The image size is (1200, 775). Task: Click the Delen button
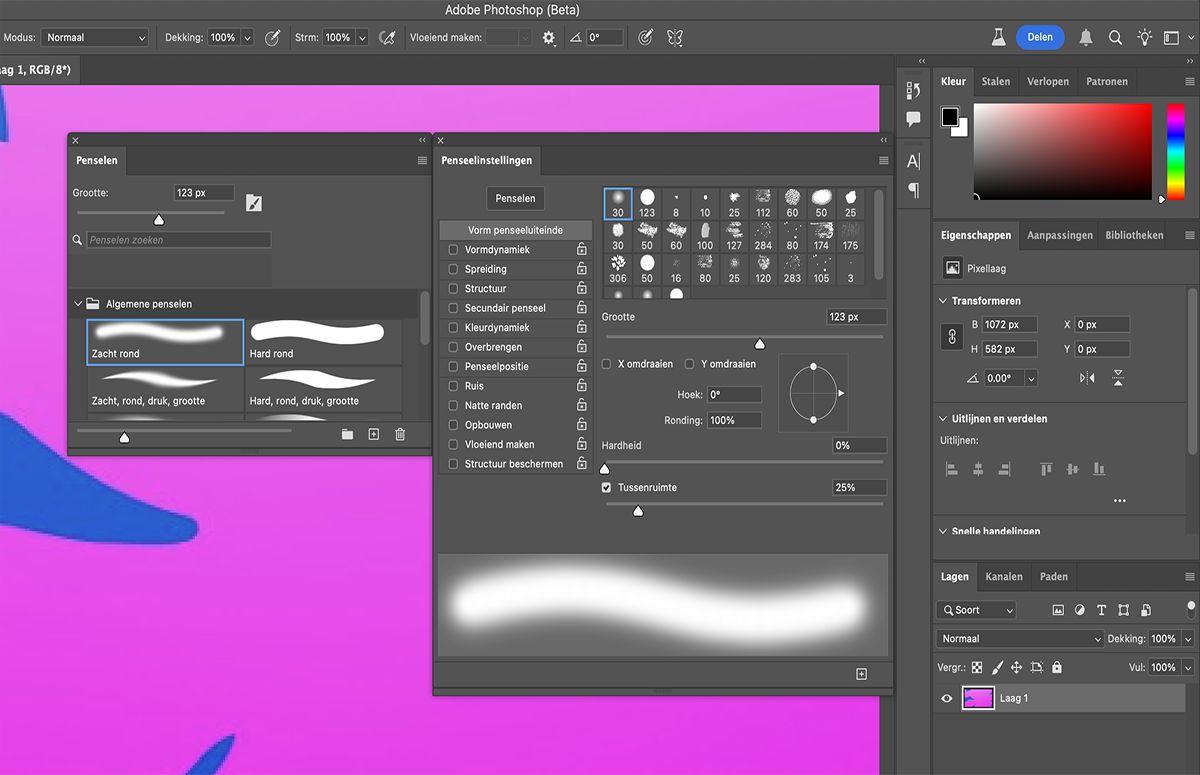[1040, 38]
